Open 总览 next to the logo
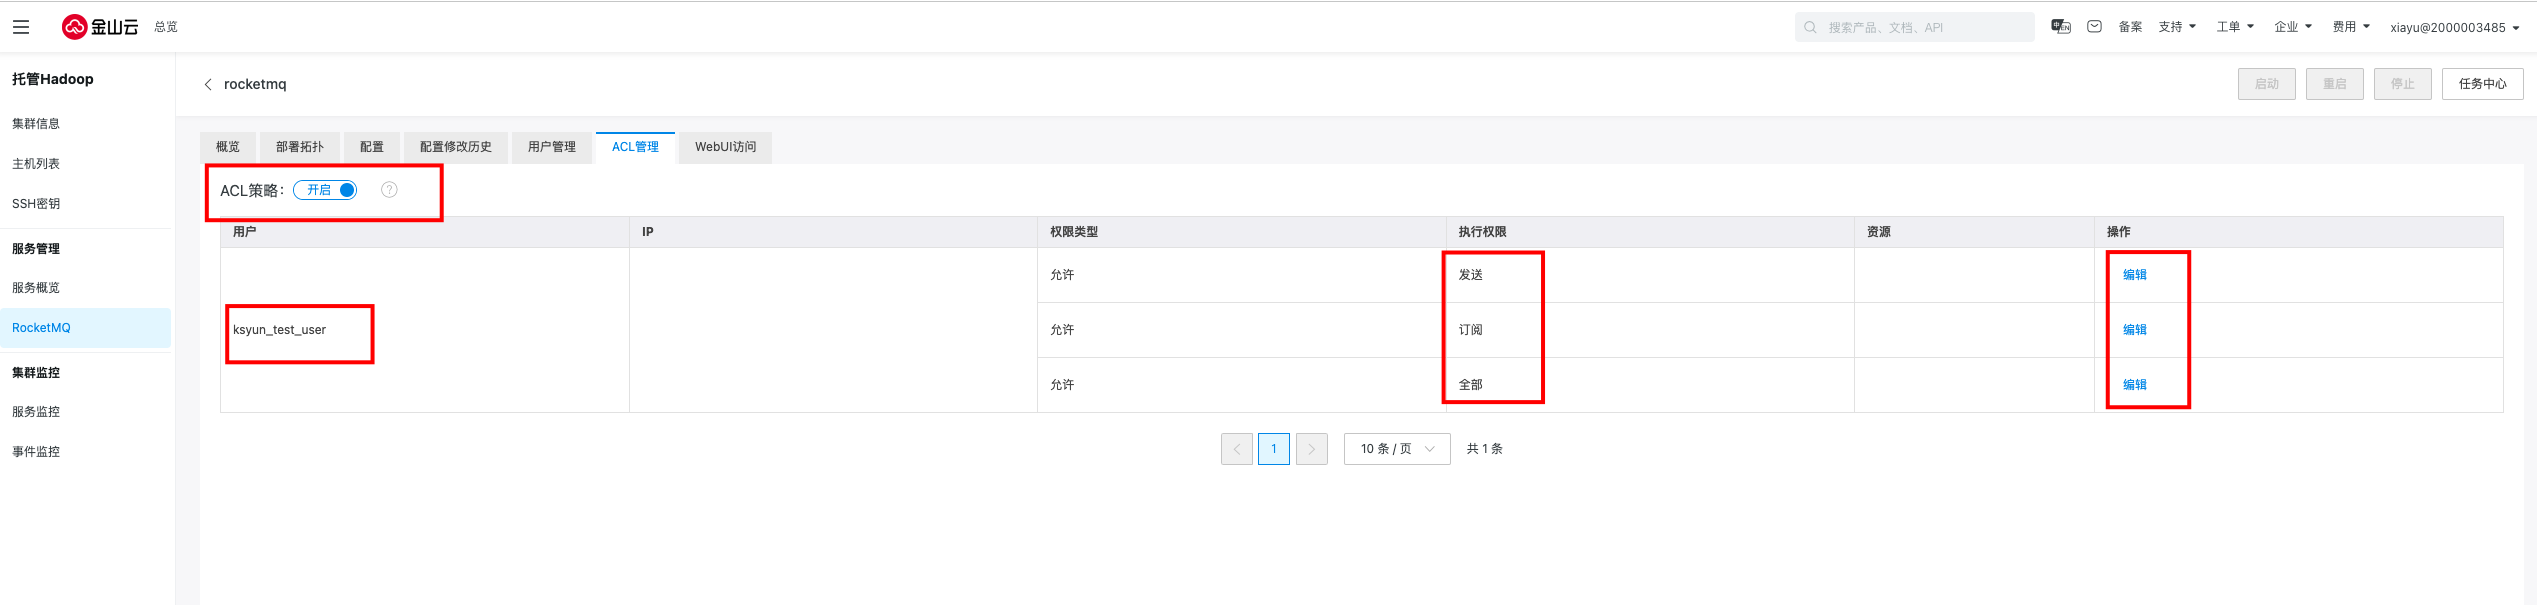This screenshot has width=2537, height=605. click(x=166, y=27)
